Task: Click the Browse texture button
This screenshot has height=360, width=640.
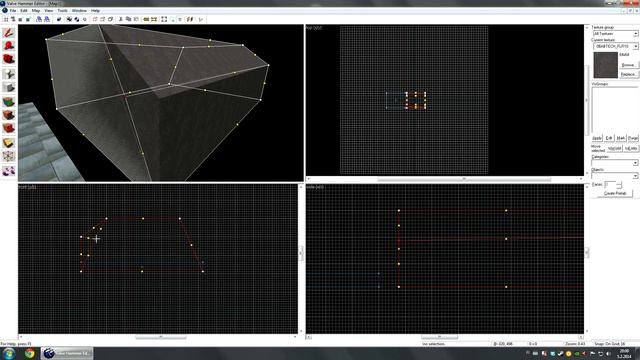Action: (628, 65)
